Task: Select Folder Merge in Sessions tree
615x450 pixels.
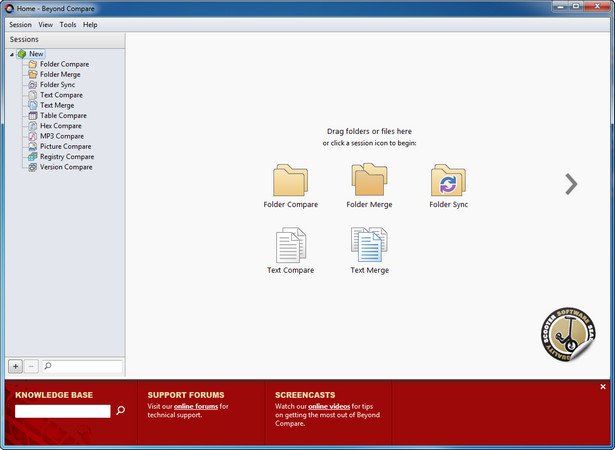Action: click(60, 74)
